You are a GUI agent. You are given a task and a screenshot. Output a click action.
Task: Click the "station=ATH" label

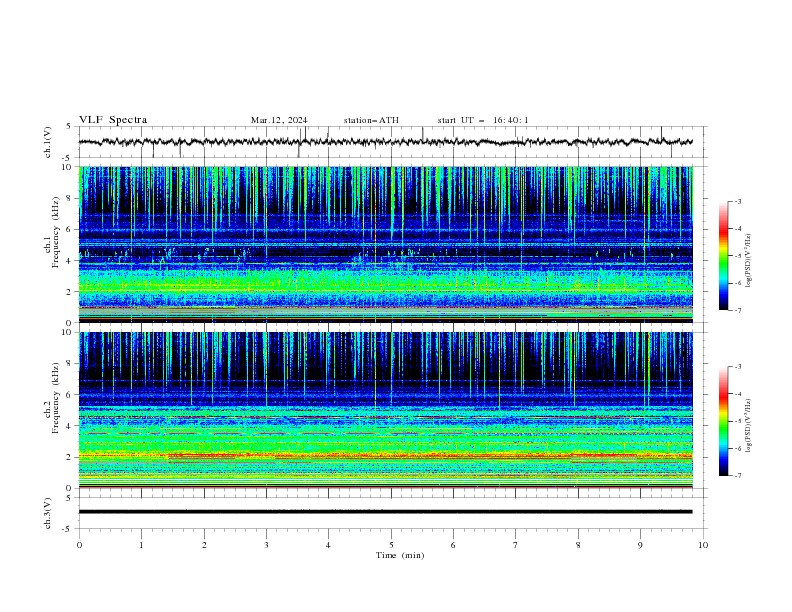(x=371, y=120)
